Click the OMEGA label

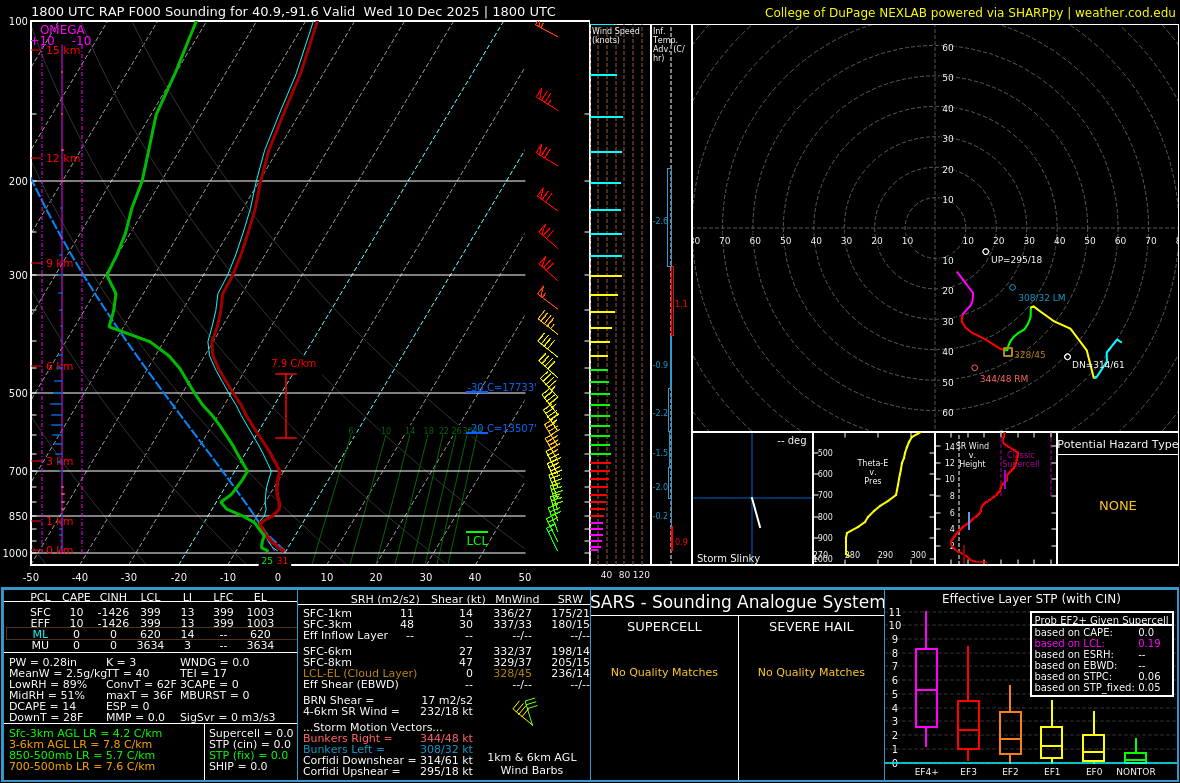[x=62, y=30]
